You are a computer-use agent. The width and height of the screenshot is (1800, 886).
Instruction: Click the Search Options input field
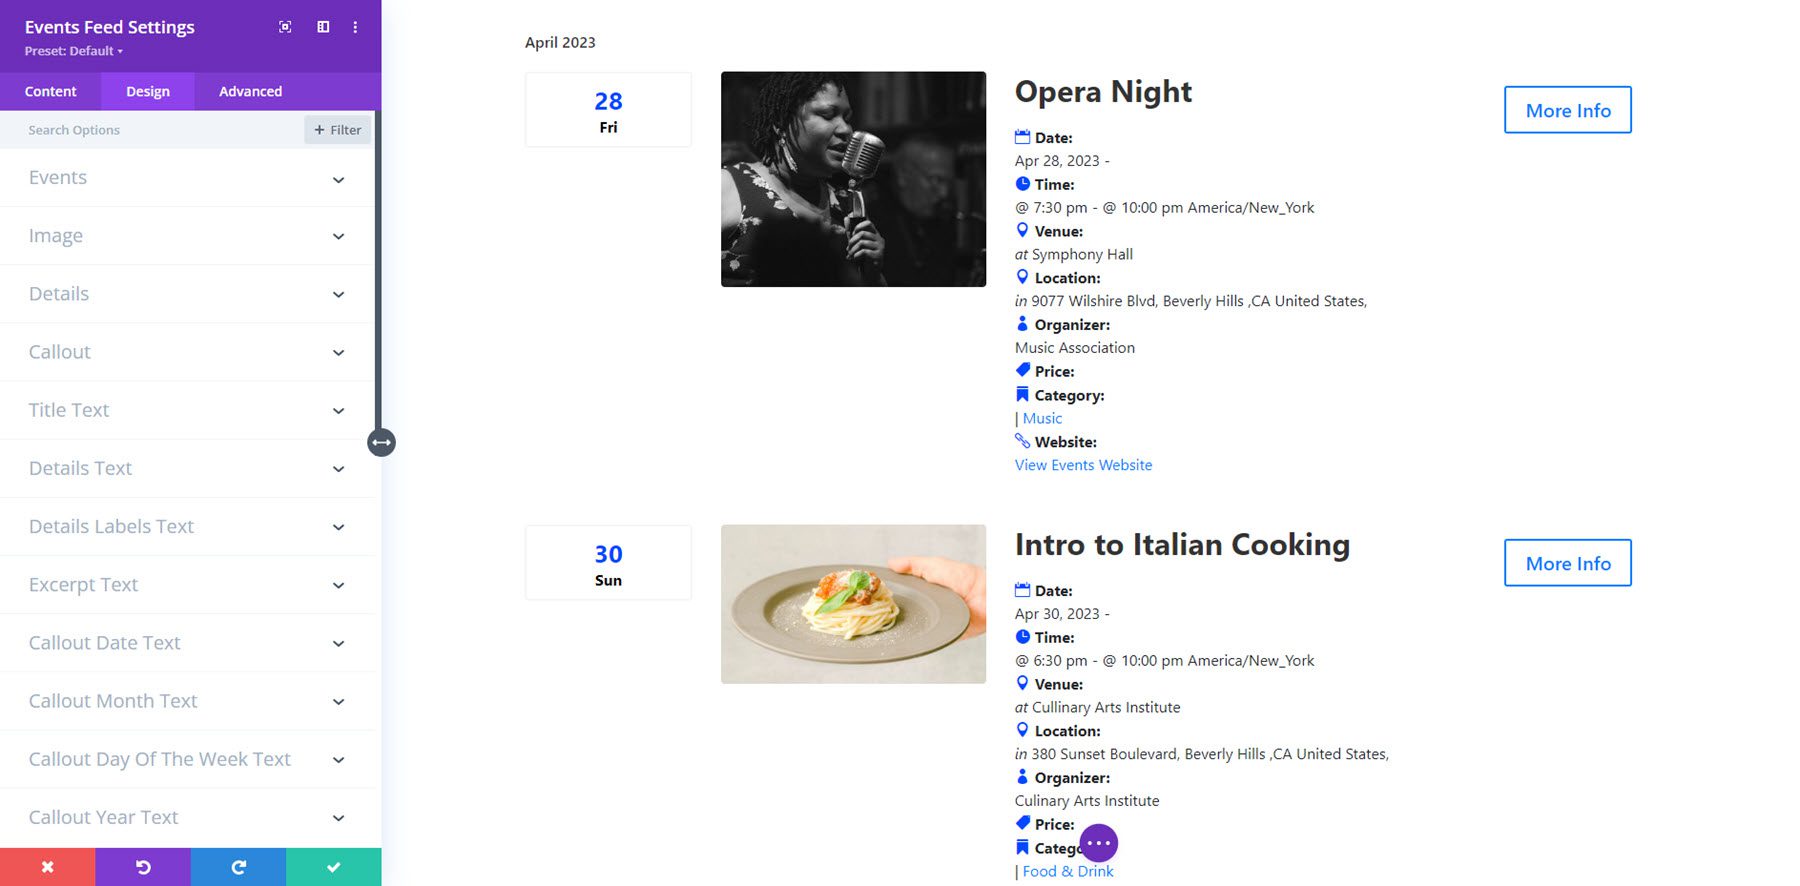click(x=160, y=130)
